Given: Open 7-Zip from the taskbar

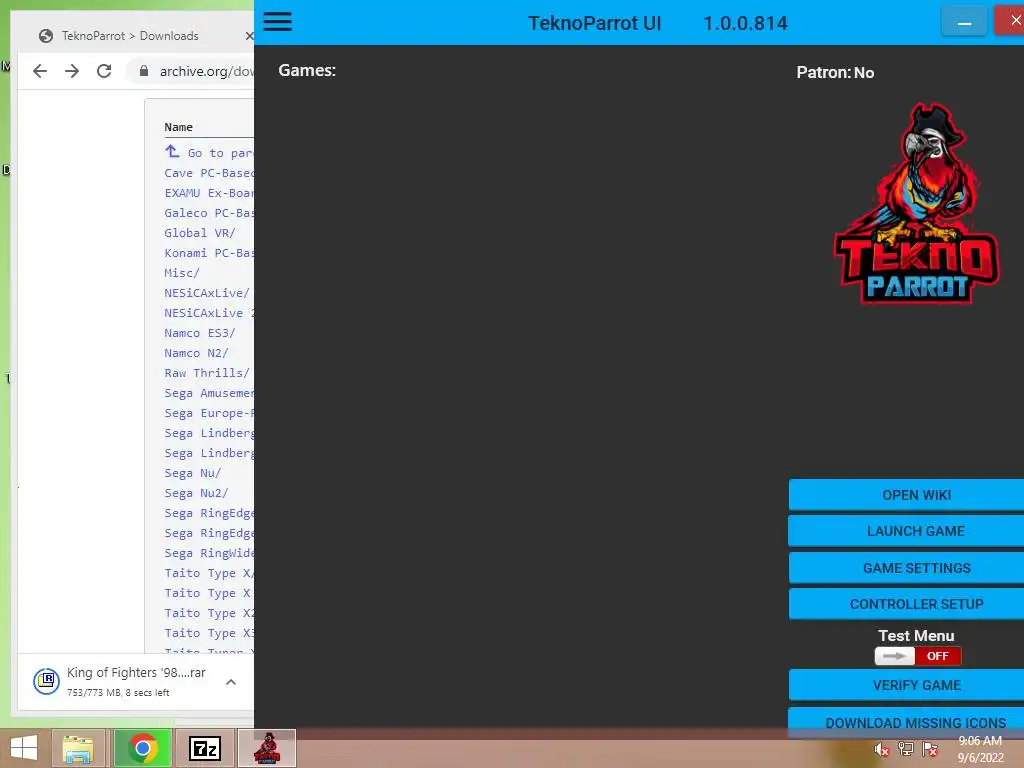Looking at the screenshot, I should 204,748.
